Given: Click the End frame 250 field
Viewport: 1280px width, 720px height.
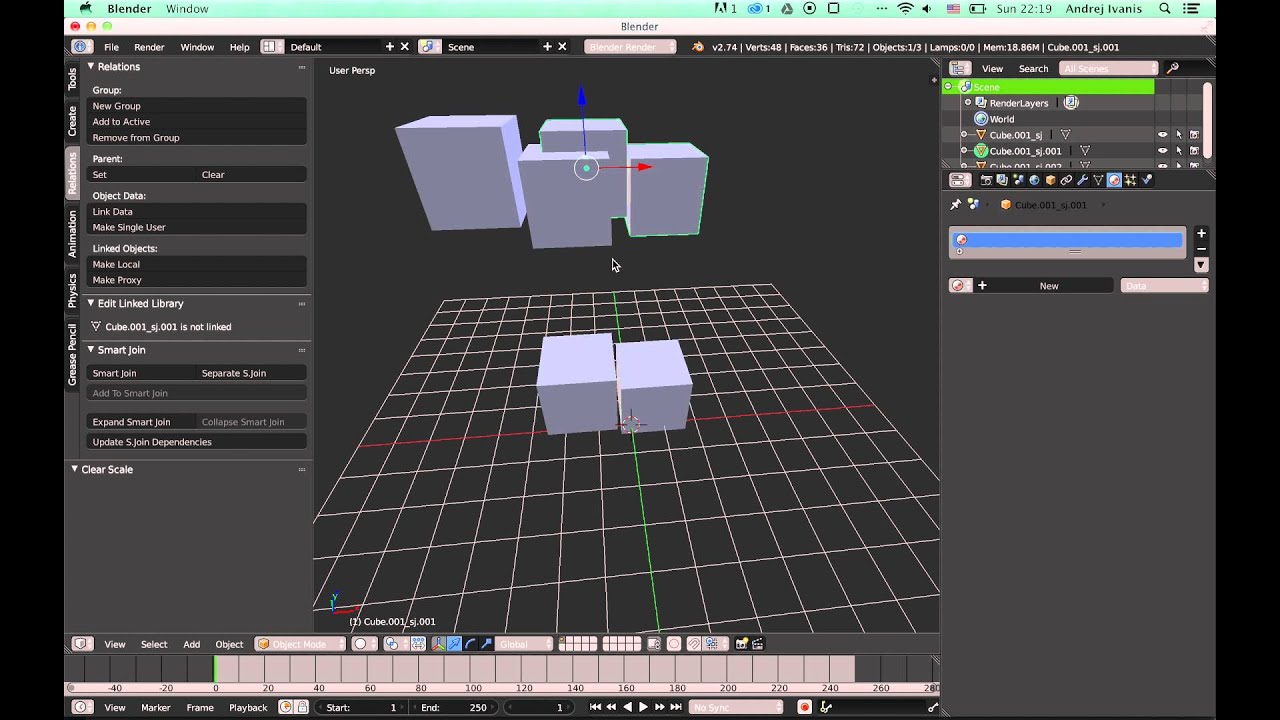Looking at the screenshot, I should point(454,707).
